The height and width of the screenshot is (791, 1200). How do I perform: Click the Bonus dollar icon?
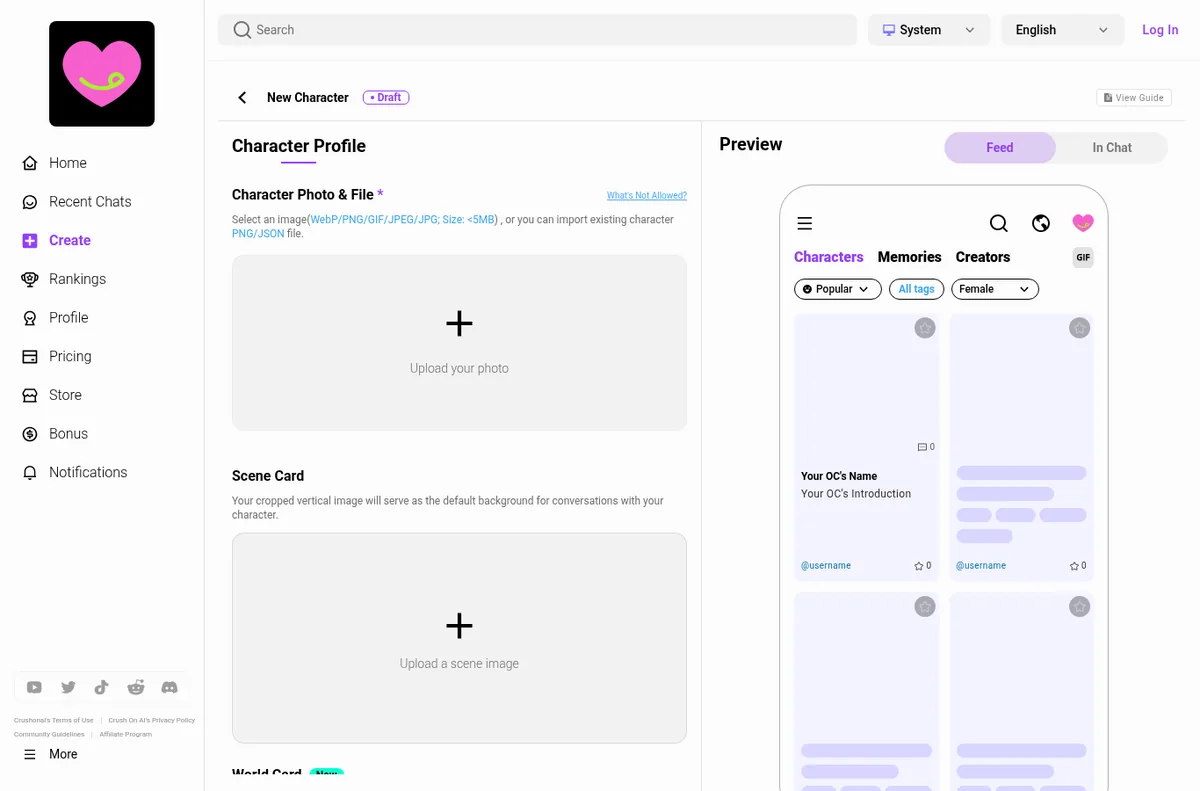tap(30, 434)
